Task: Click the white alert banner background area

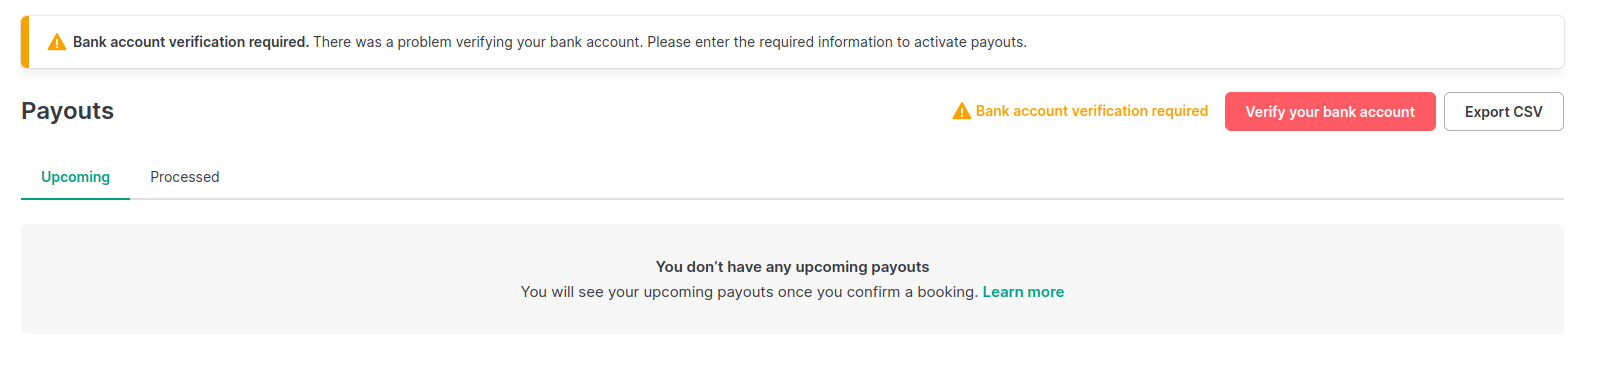Action: coord(1300,42)
